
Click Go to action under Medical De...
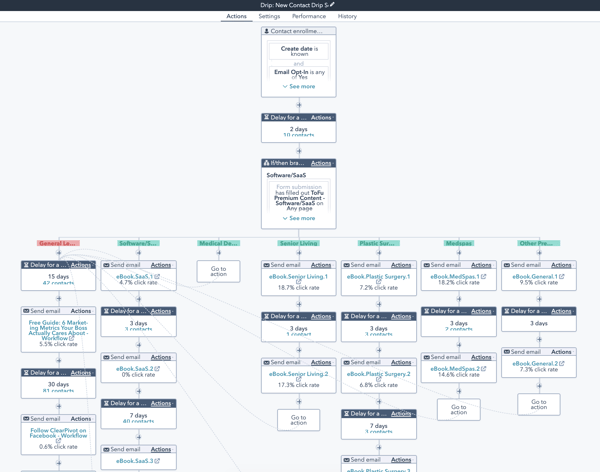pyautogui.click(x=218, y=271)
